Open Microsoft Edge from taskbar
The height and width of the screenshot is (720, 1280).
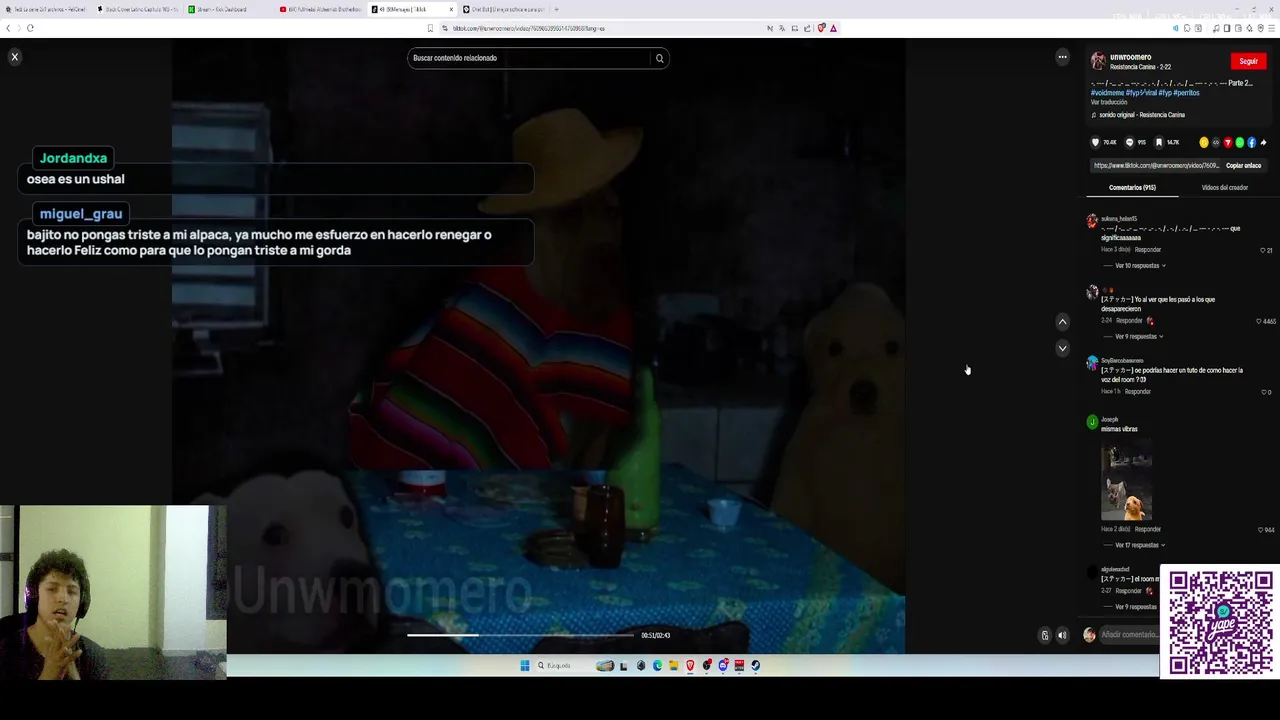[657, 665]
